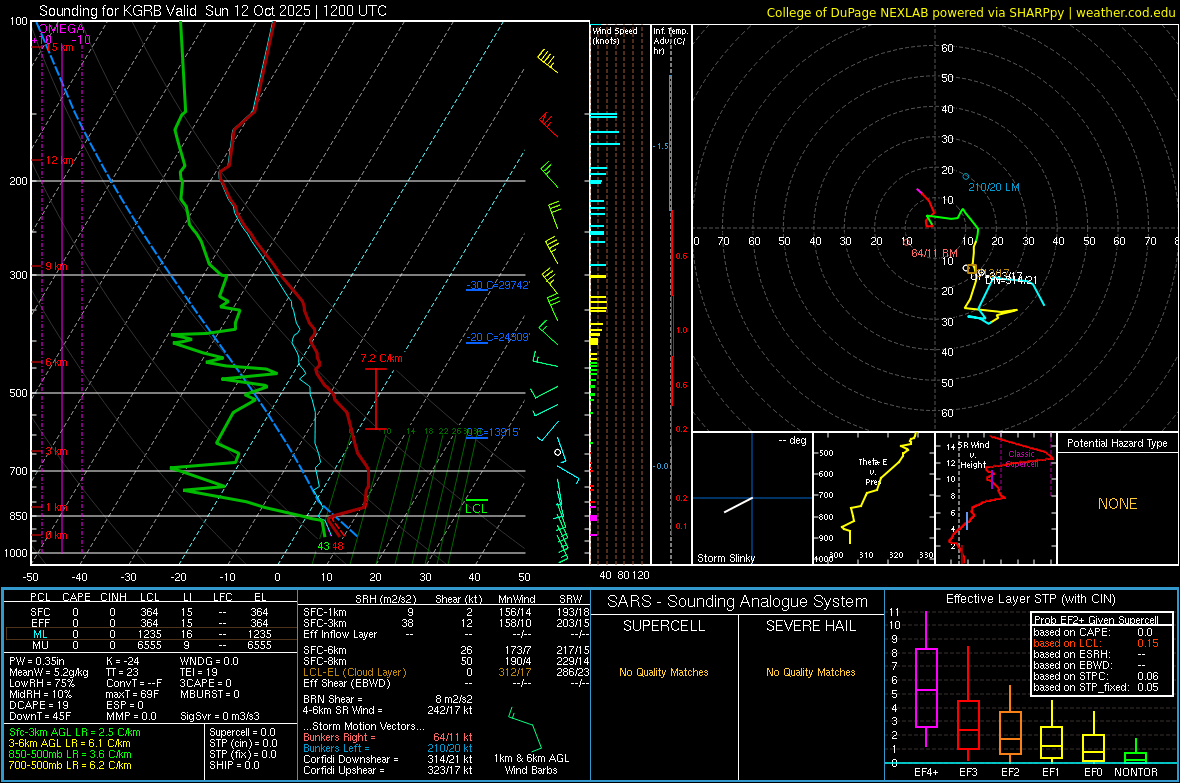
Task: Select the MU parcel row
Action: (151, 645)
